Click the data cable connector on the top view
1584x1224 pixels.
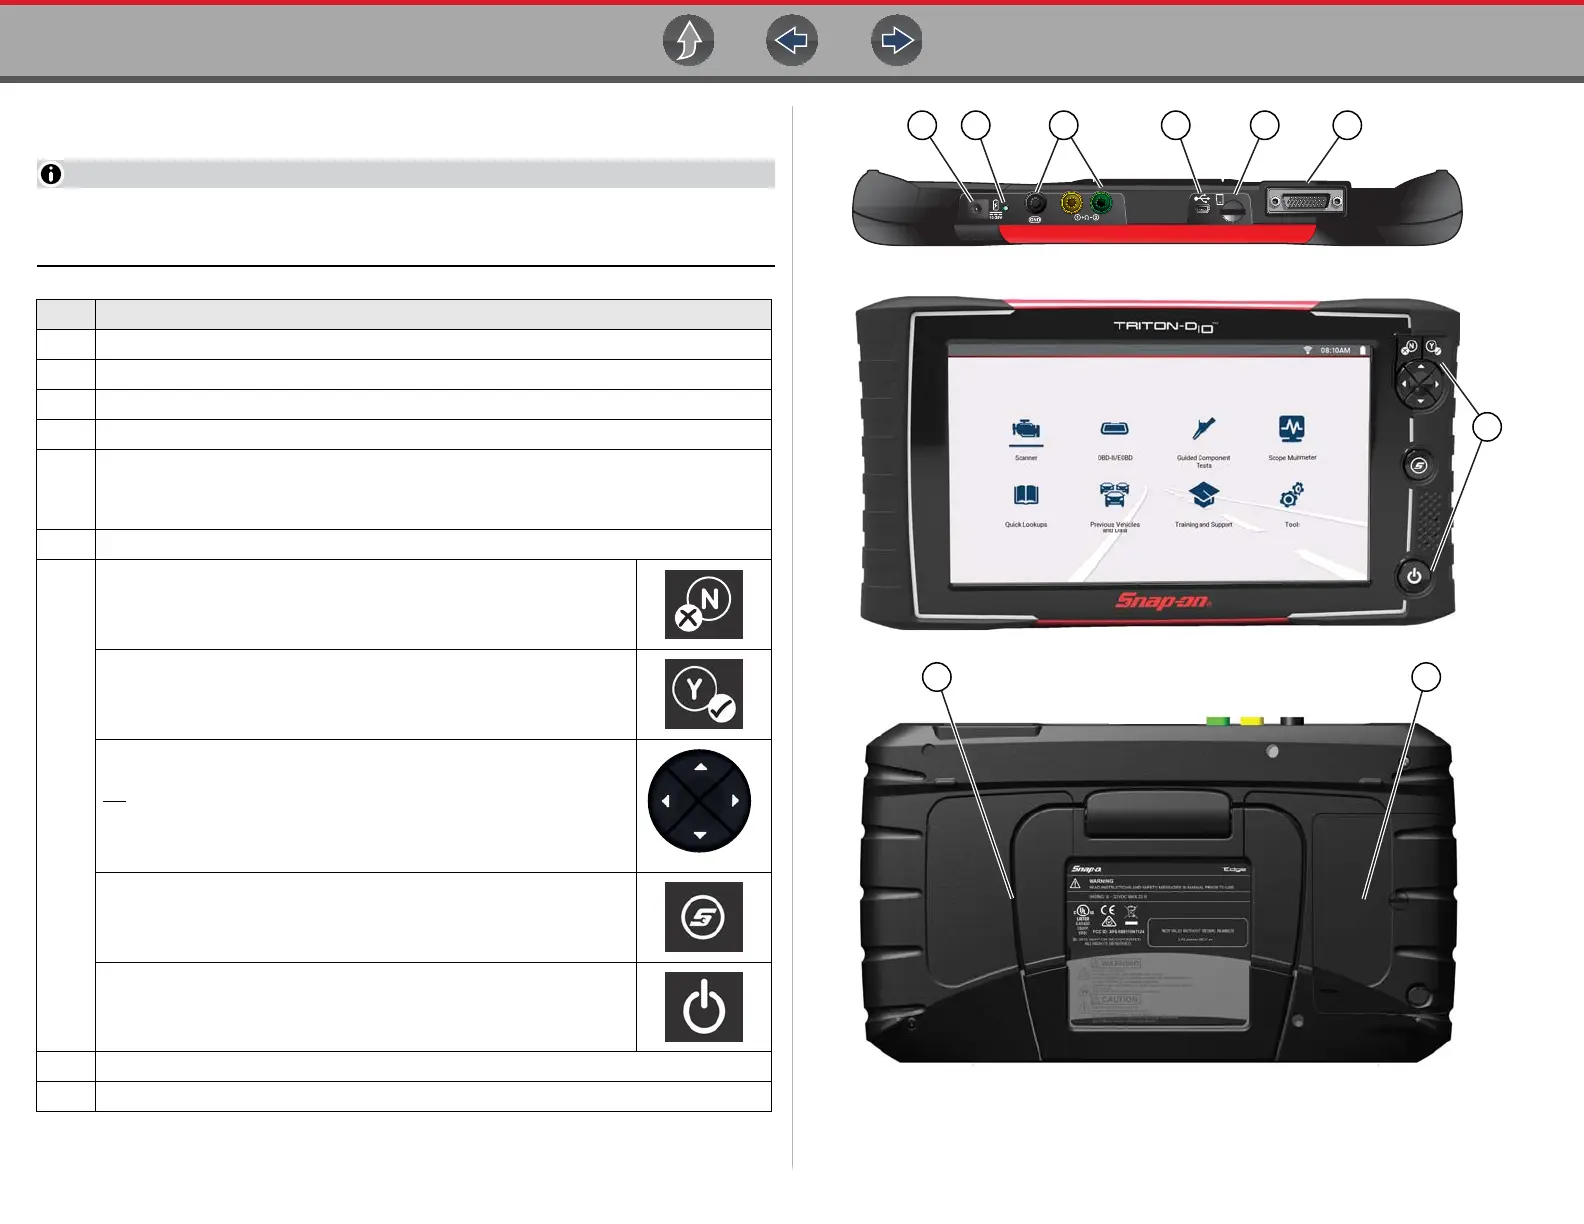click(1305, 201)
